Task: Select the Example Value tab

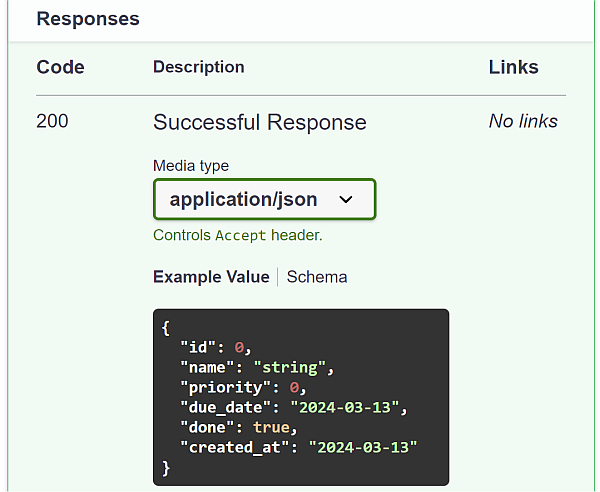Action: click(x=211, y=277)
